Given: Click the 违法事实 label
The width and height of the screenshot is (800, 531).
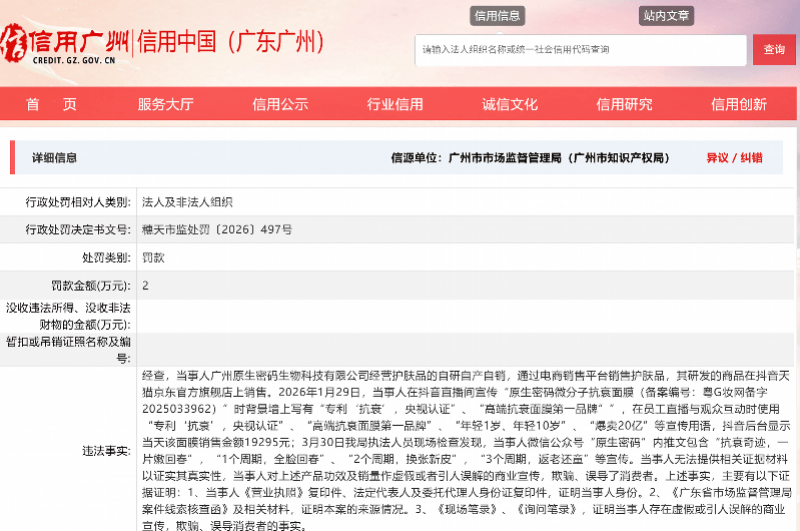Looking at the screenshot, I should (106, 451).
